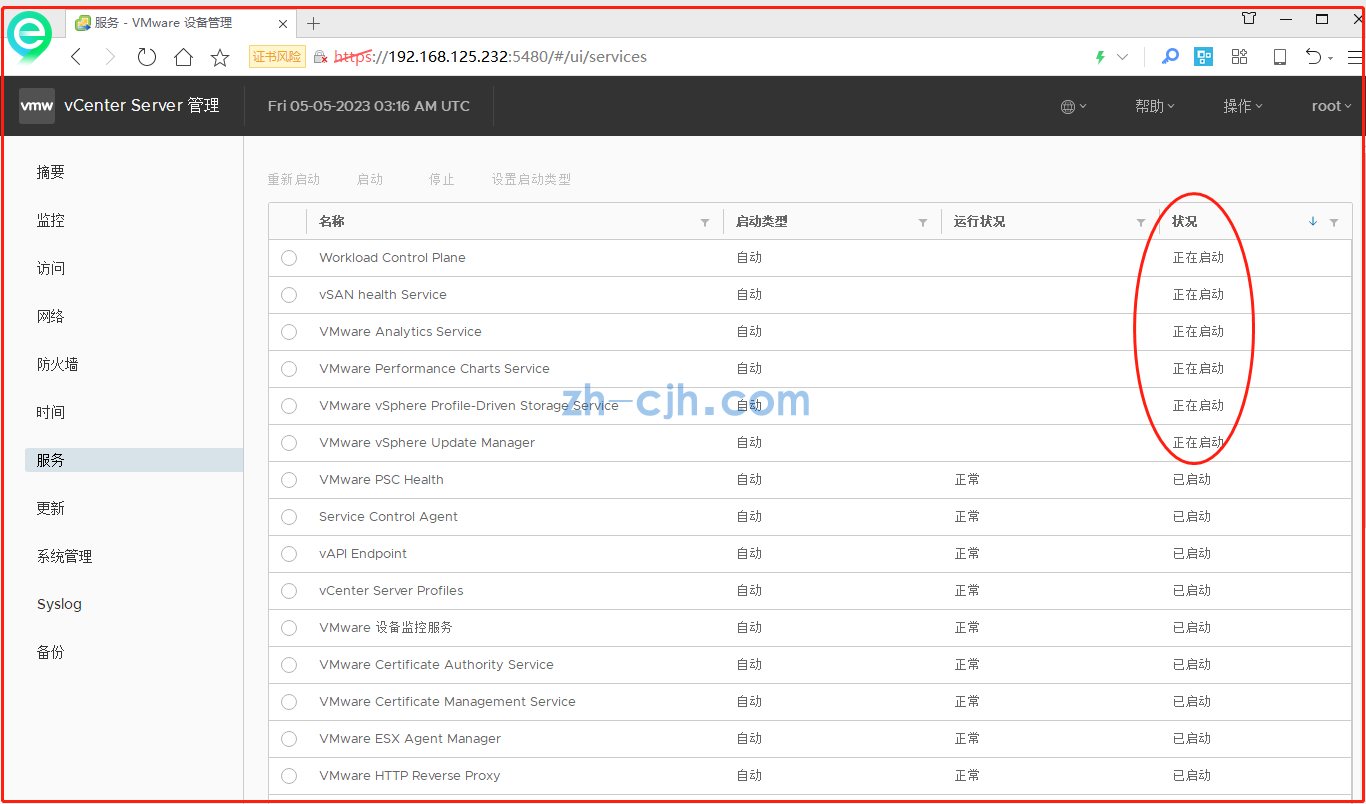Open the globe language menu

point(1073,106)
